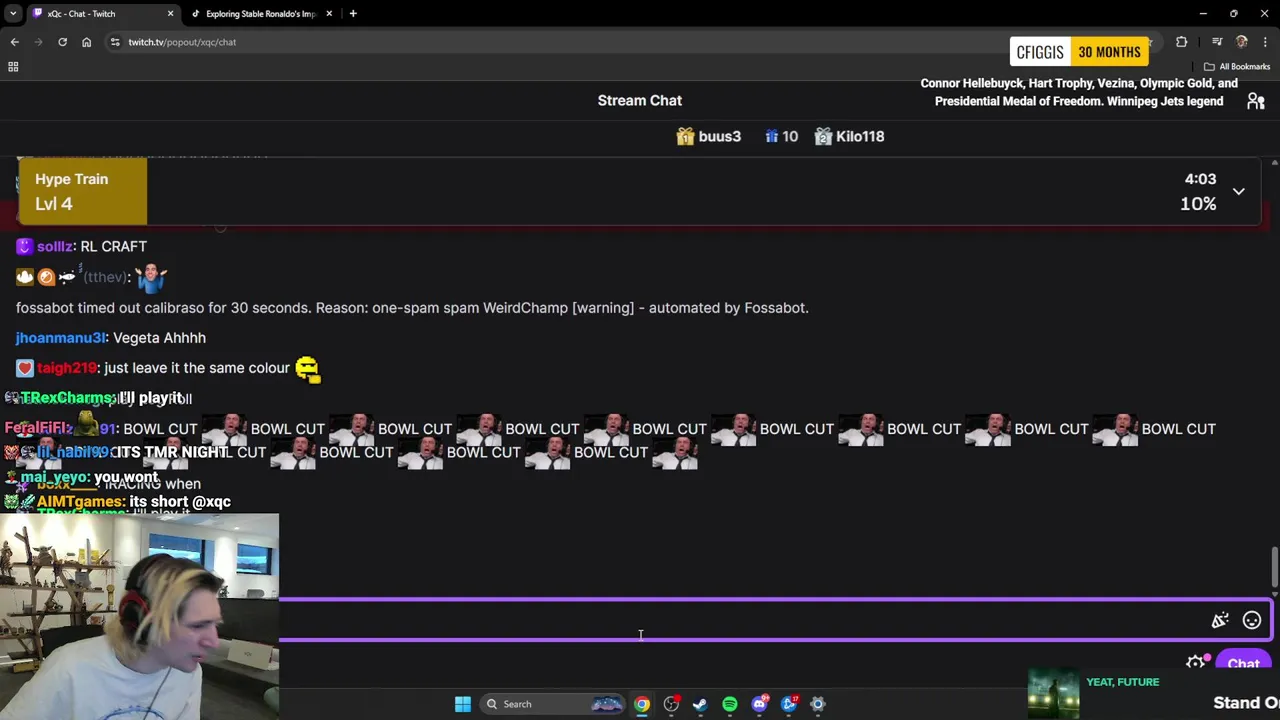Go to browser home page
Screen dimensions: 1280x720
point(86,42)
